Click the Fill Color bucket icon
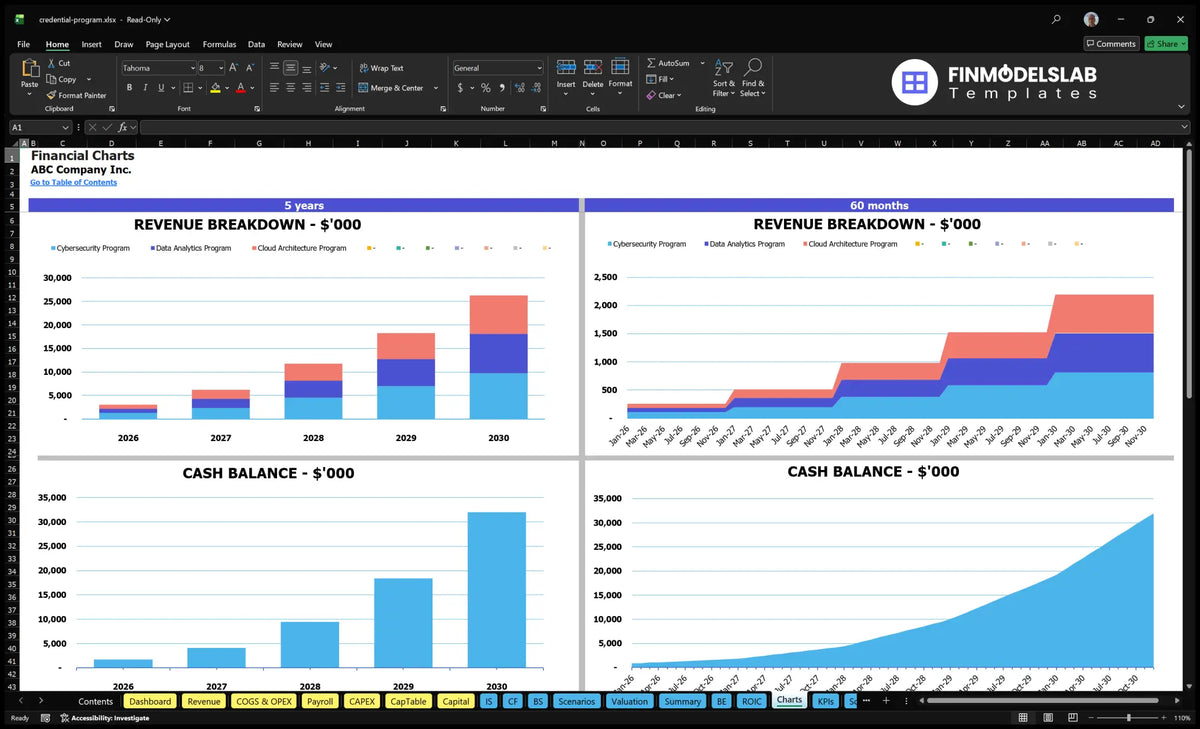 (215, 88)
